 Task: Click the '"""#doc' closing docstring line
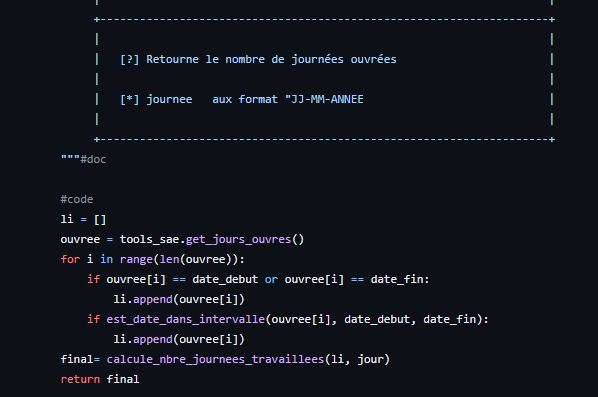(x=84, y=159)
